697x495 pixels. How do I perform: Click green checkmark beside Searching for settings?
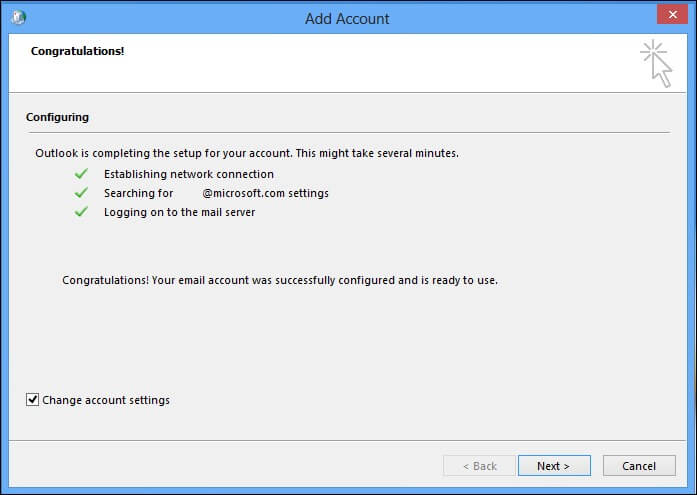[81, 192]
